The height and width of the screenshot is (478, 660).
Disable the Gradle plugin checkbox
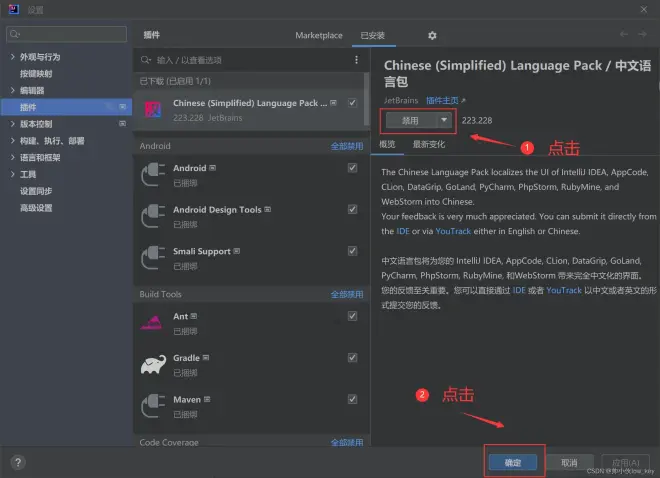[x=352, y=358]
